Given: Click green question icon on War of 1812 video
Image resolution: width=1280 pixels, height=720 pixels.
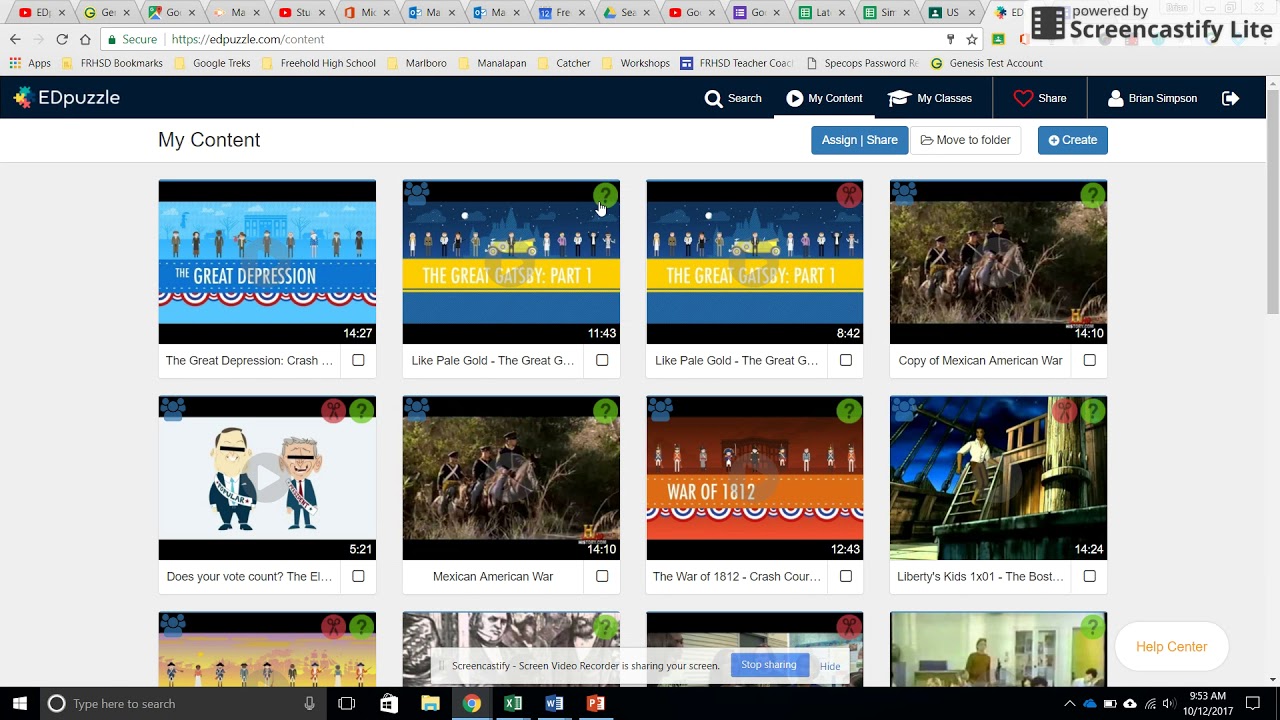Looking at the screenshot, I should [x=849, y=411].
